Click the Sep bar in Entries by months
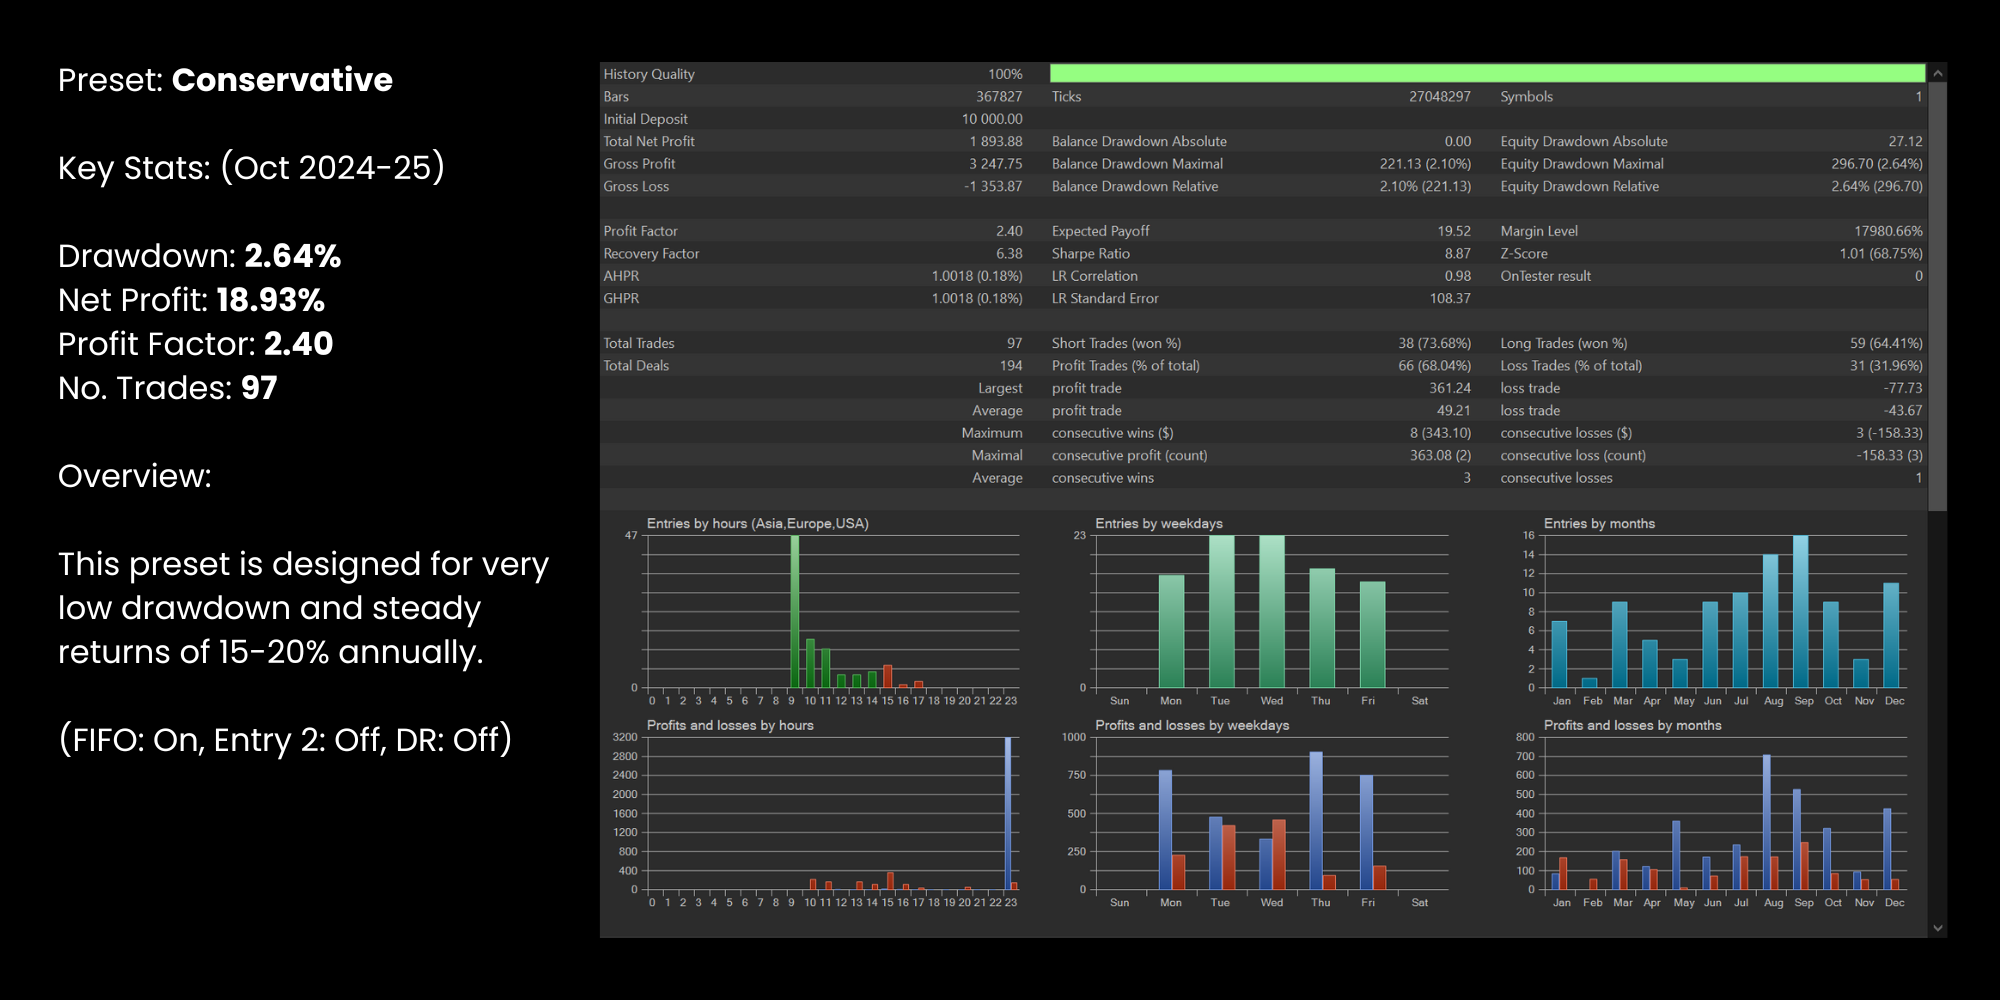The image size is (2000, 1000). [1800, 610]
